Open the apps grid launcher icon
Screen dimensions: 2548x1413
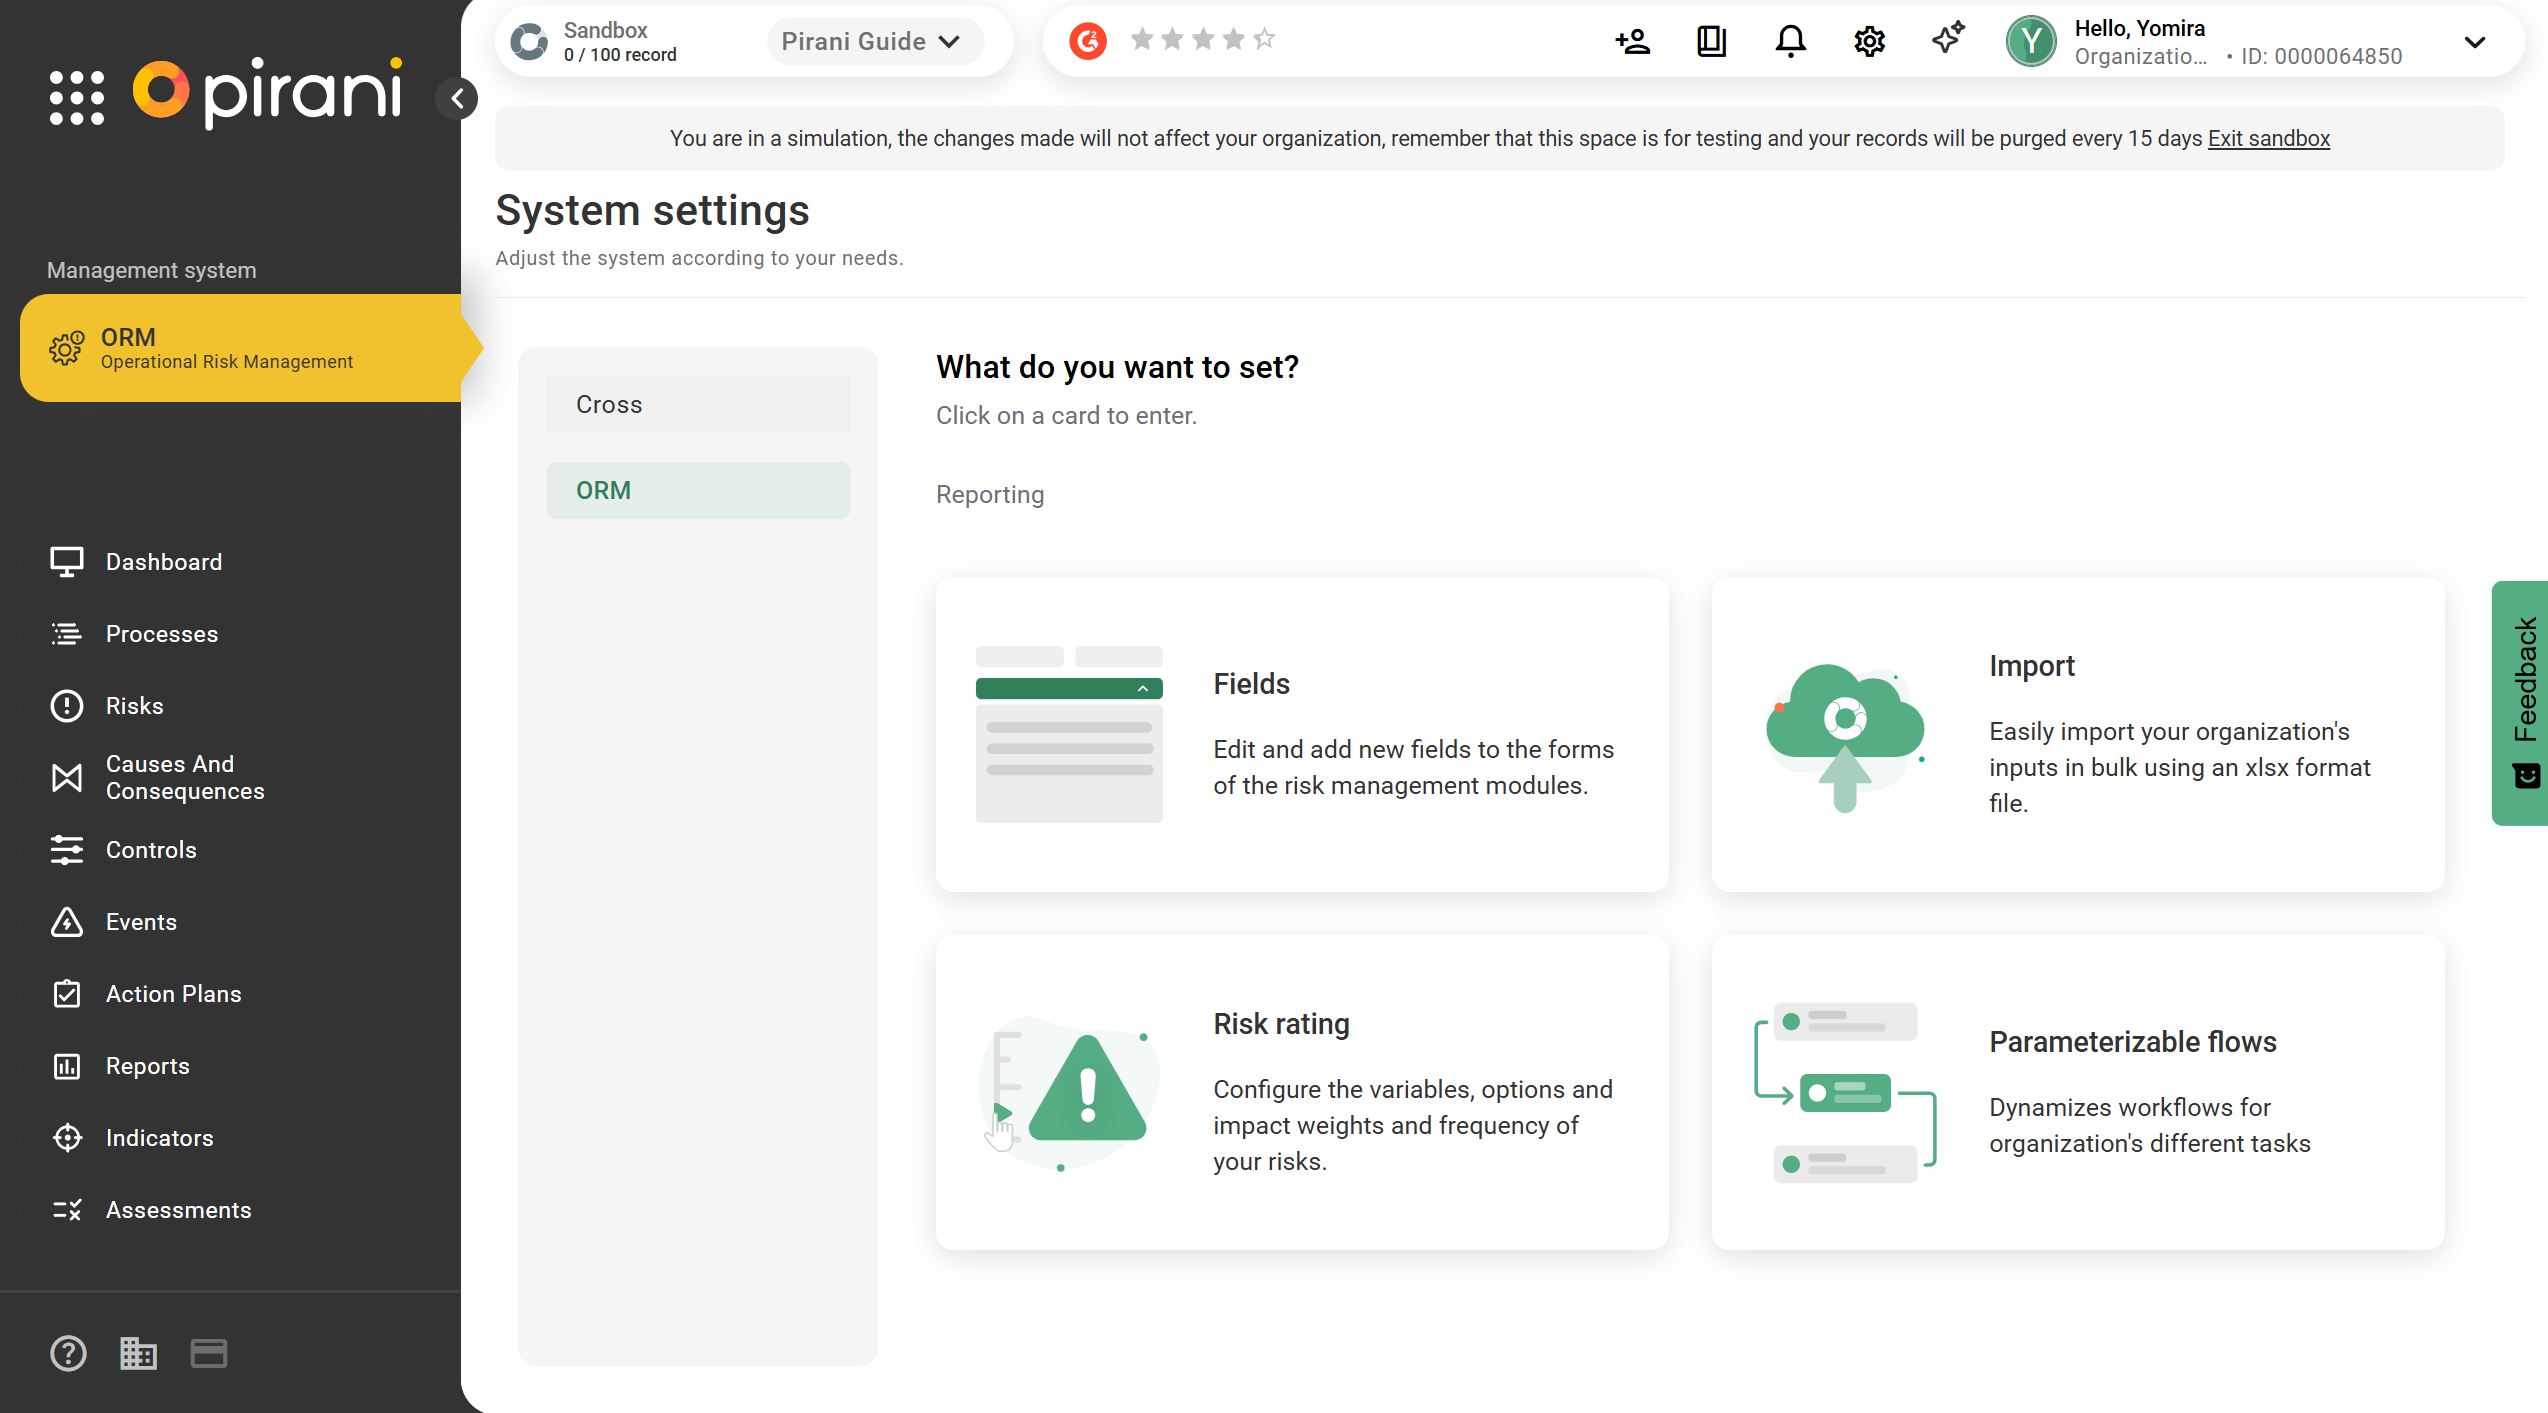pyautogui.click(x=77, y=97)
